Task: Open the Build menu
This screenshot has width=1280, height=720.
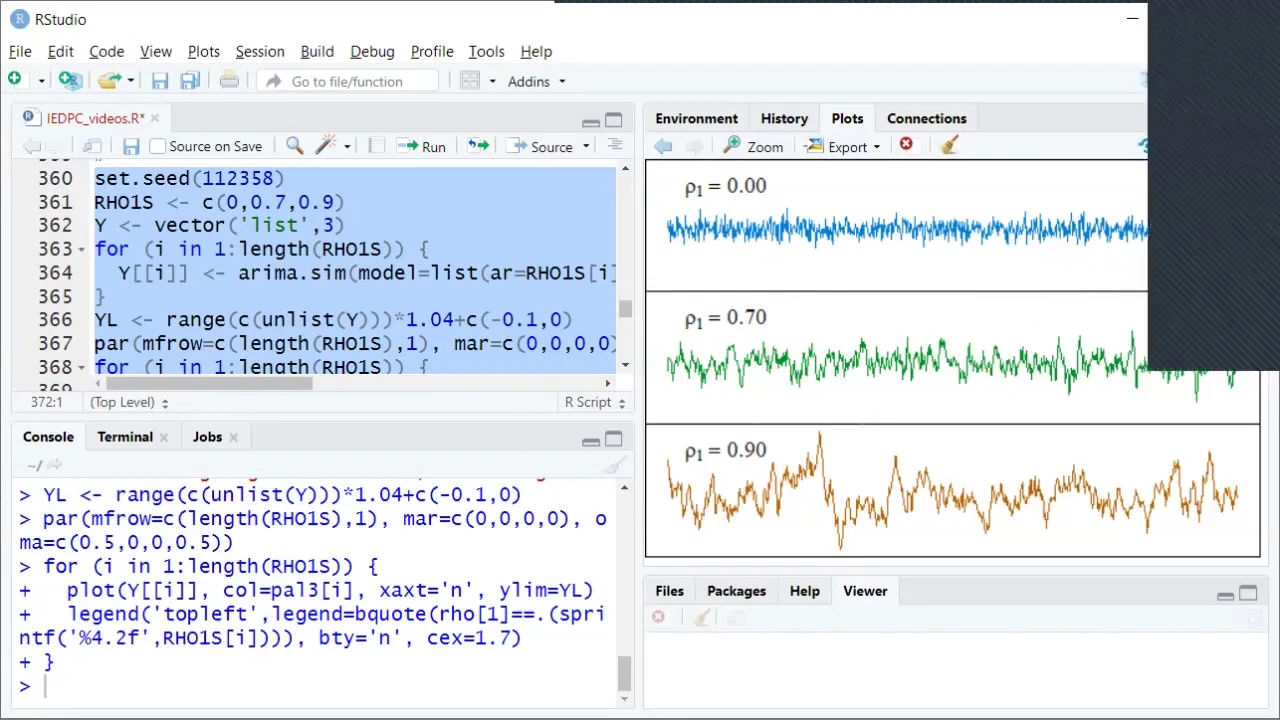Action: [x=317, y=51]
